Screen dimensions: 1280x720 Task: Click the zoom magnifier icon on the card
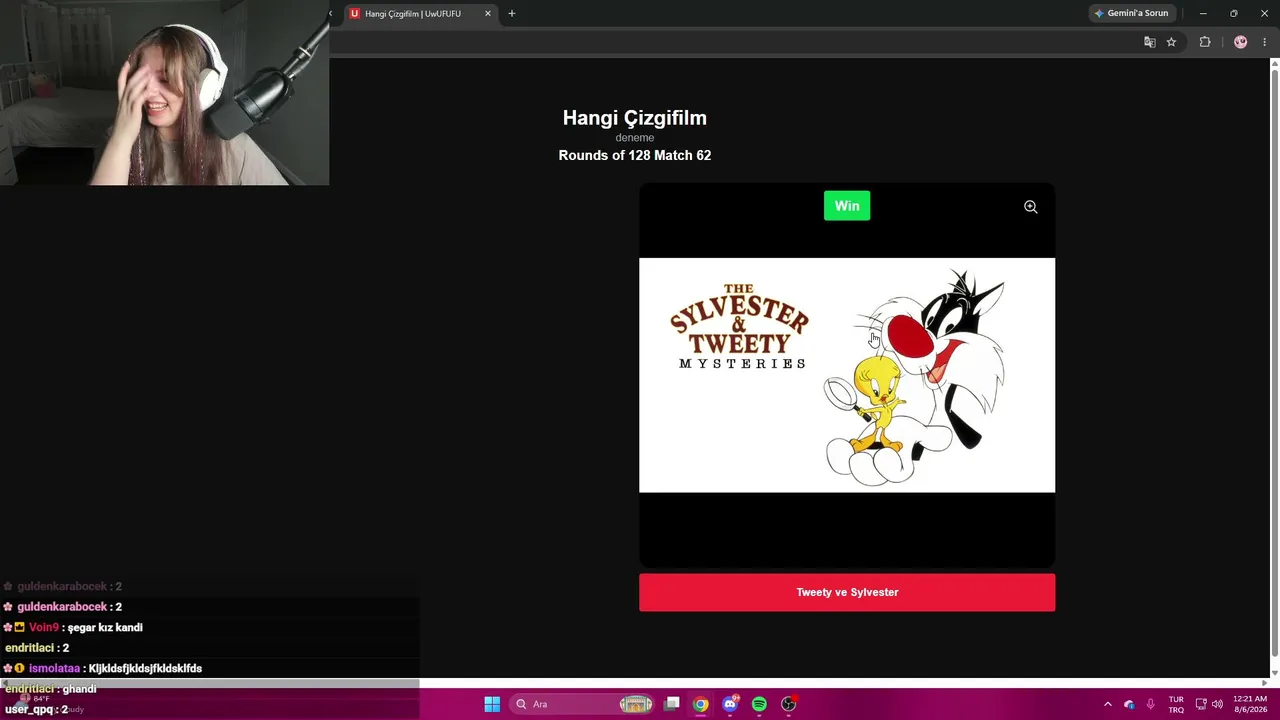pyautogui.click(x=1030, y=207)
